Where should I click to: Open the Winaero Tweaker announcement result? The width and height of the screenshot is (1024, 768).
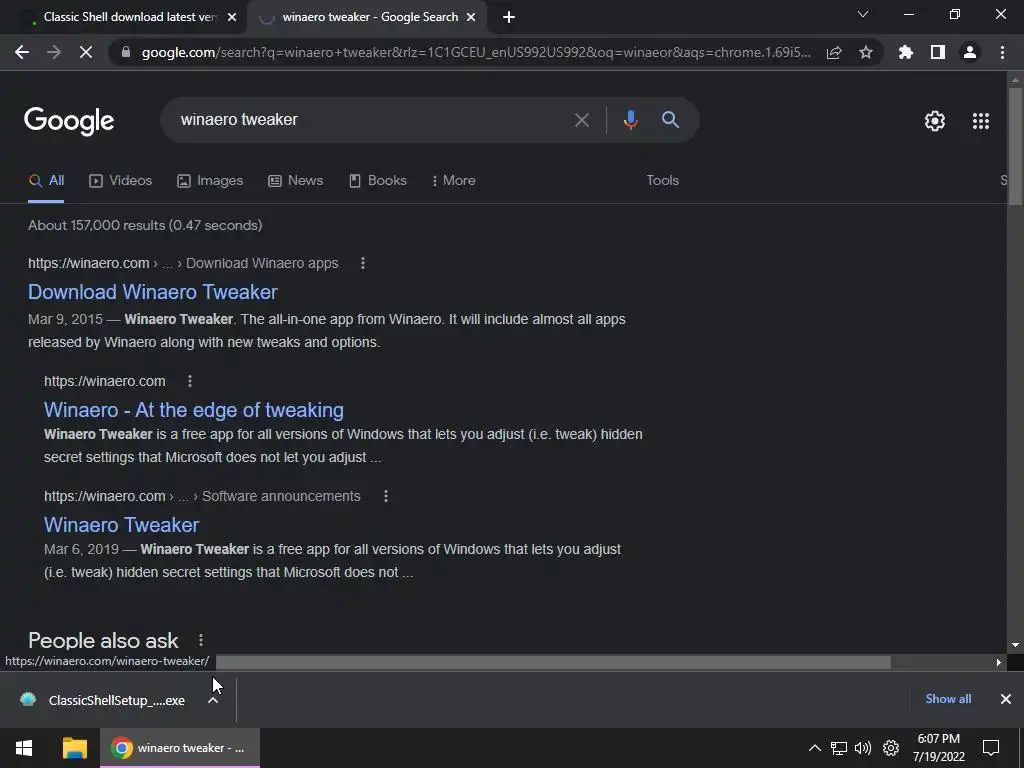click(x=121, y=524)
